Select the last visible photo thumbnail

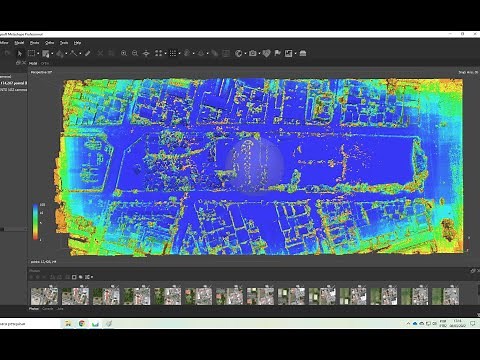[445, 296]
